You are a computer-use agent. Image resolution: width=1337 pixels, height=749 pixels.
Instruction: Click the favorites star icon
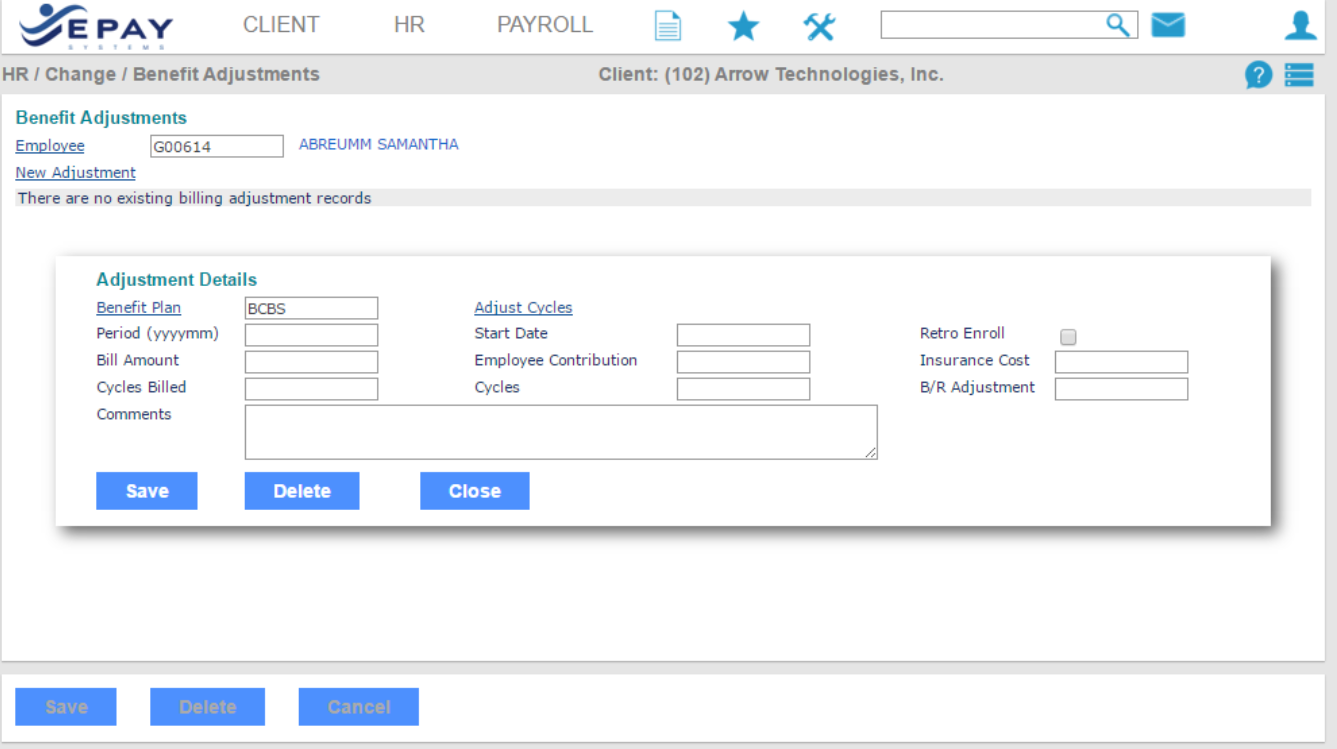743,25
